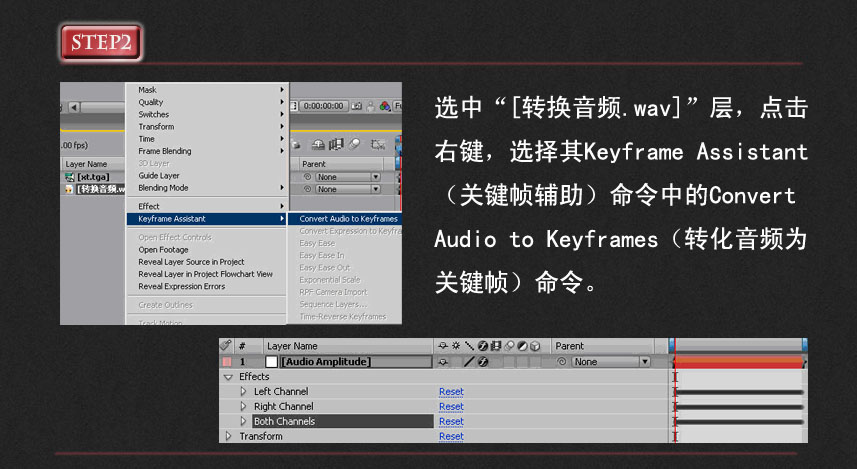Viewport: 857px width, 469px height.
Task: Click the red Audio Amplitude layer duration bar
Action: tap(739, 362)
